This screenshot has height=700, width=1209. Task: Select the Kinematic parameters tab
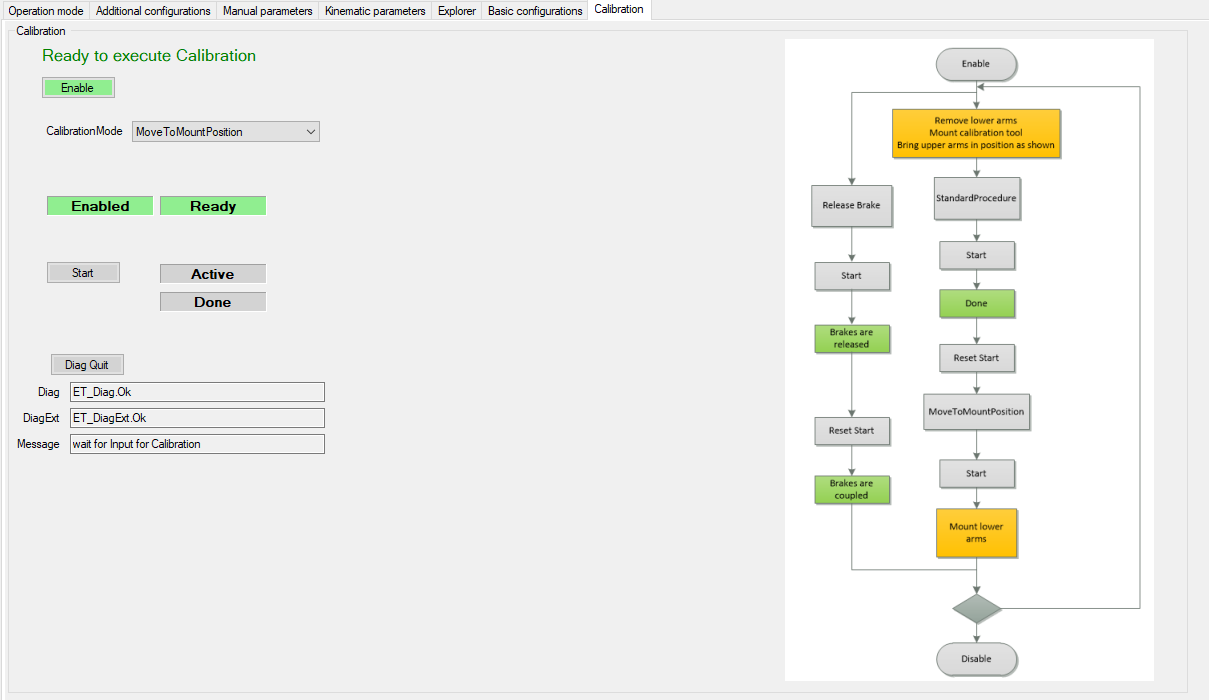(x=375, y=11)
